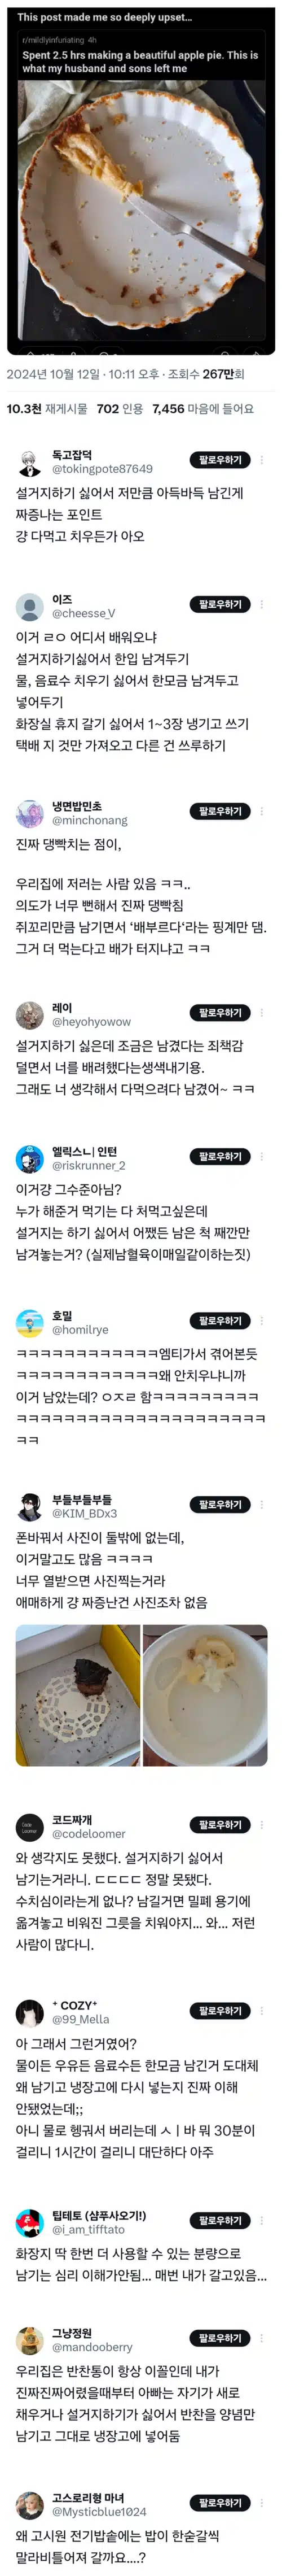Follow user @cheesse_V
Viewport: 282px width, 2576px height.
(x=220, y=604)
